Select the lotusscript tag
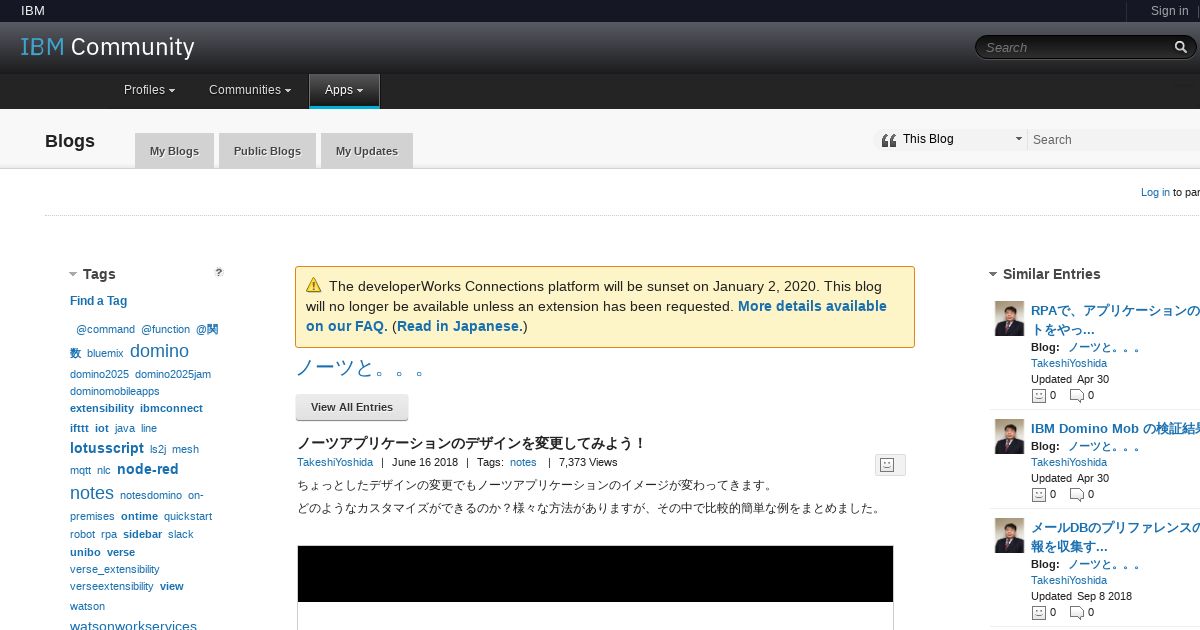 (x=107, y=448)
